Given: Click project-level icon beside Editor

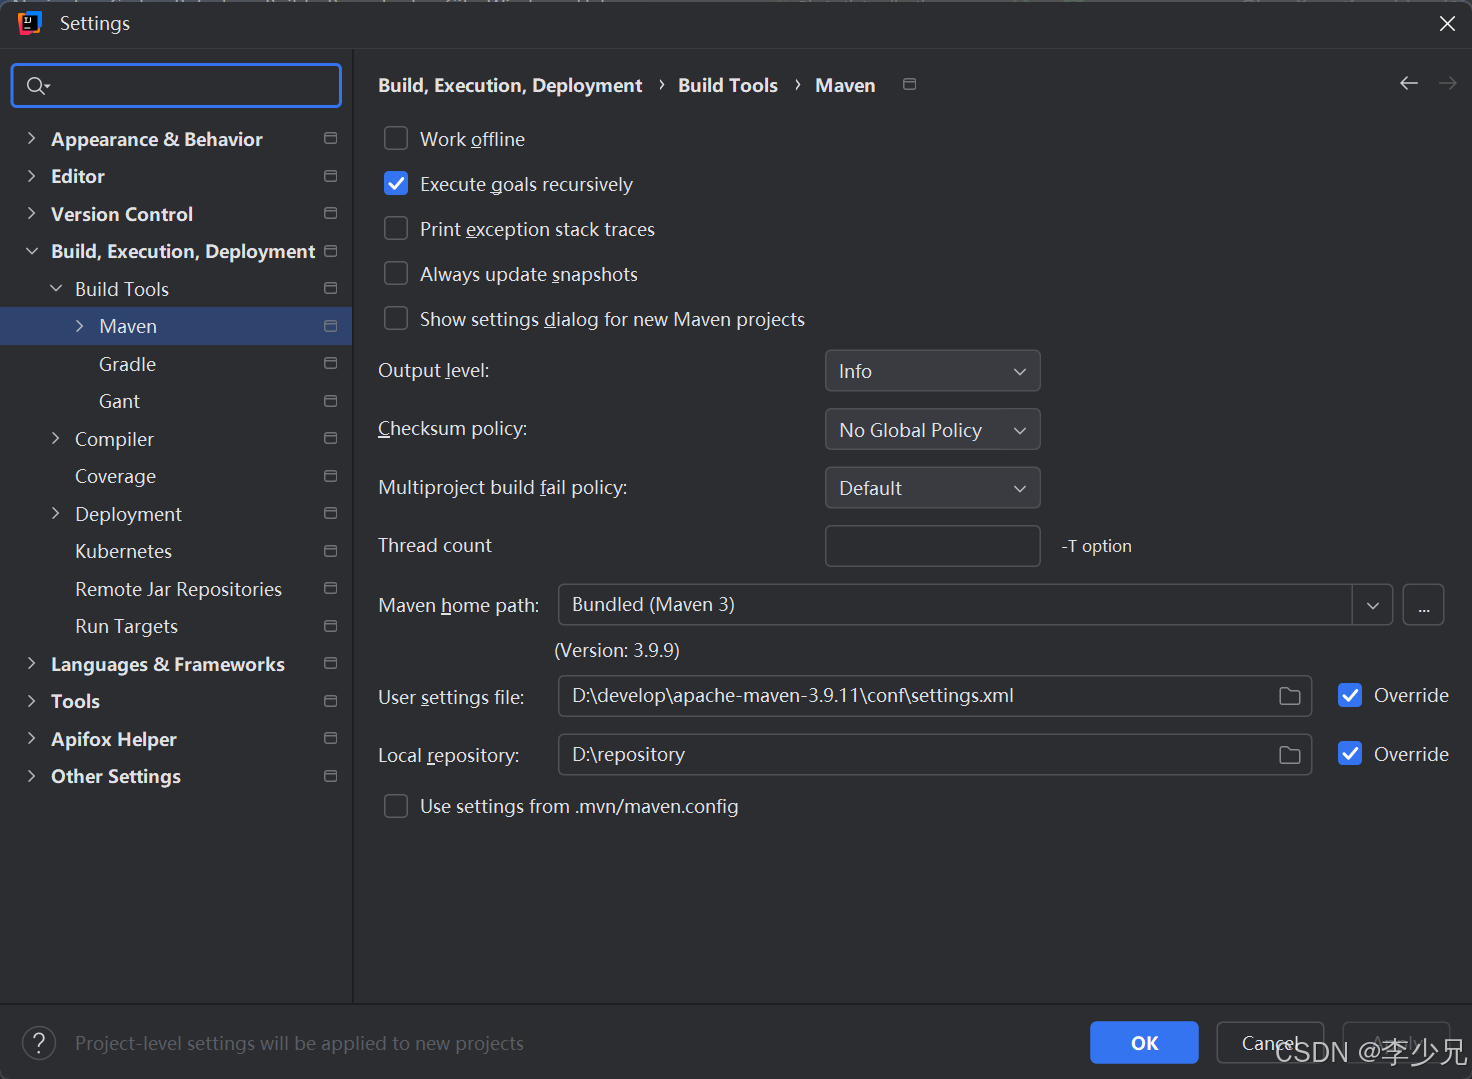Looking at the screenshot, I should [331, 176].
